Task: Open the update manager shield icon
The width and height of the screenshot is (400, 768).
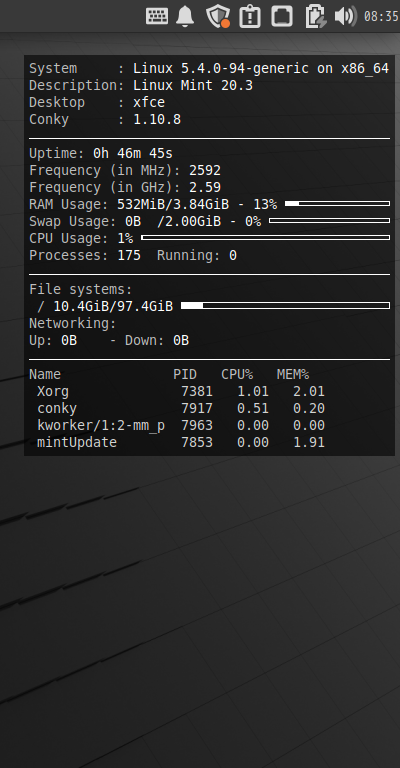Action: tap(217, 16)
